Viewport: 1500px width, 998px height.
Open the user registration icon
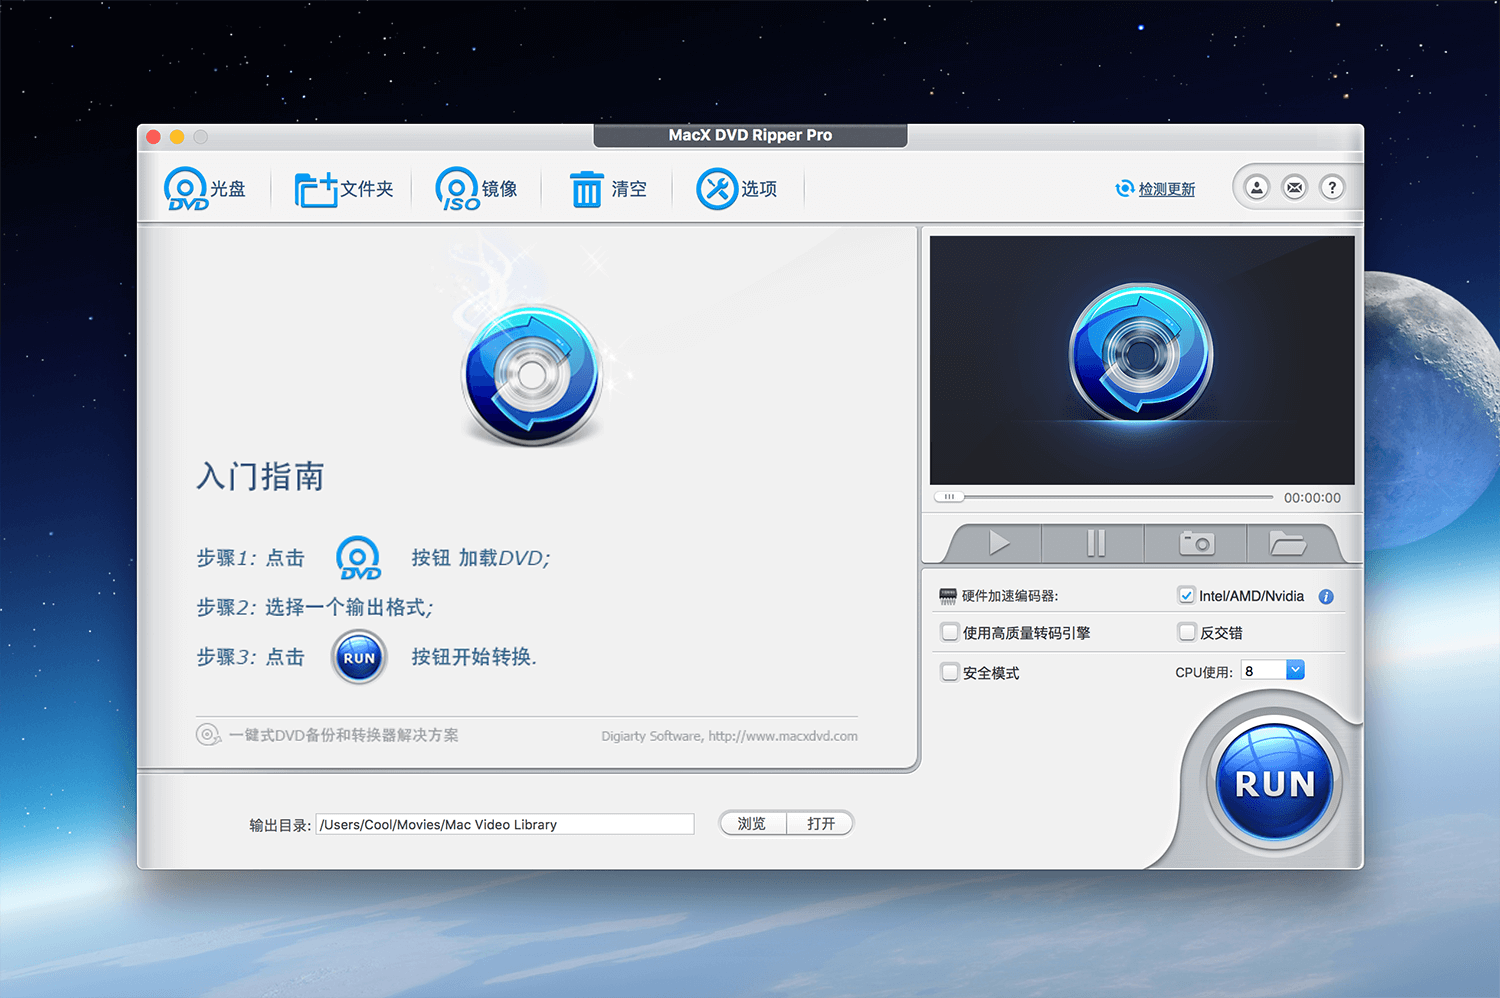coord(1257,187)
